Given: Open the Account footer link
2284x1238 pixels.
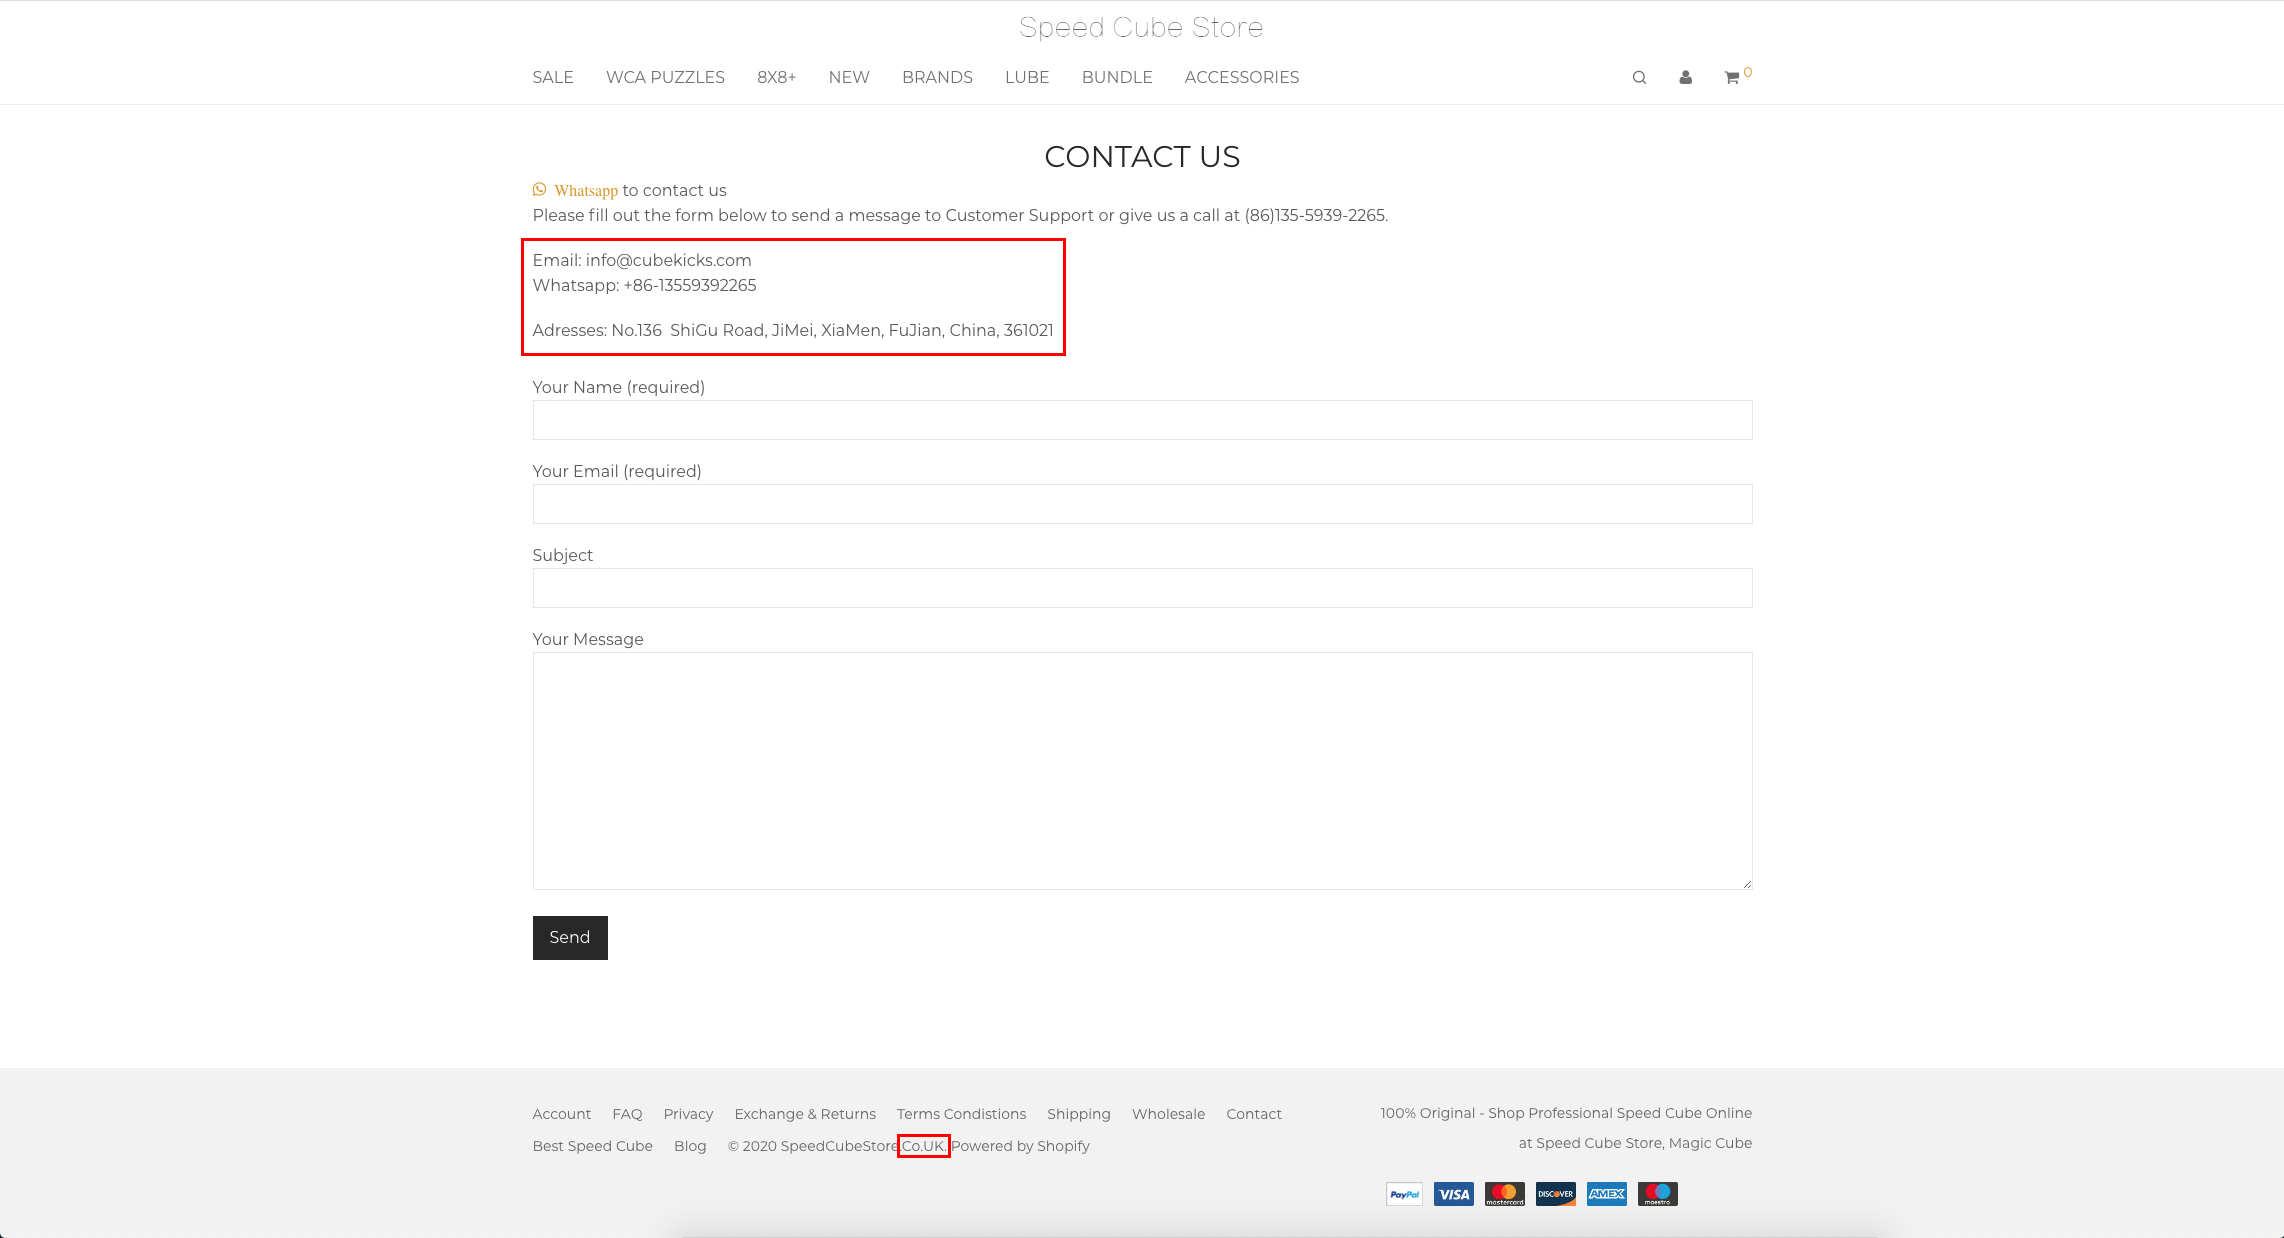Looking at the screenshot, I should [x=562, y=1114].
